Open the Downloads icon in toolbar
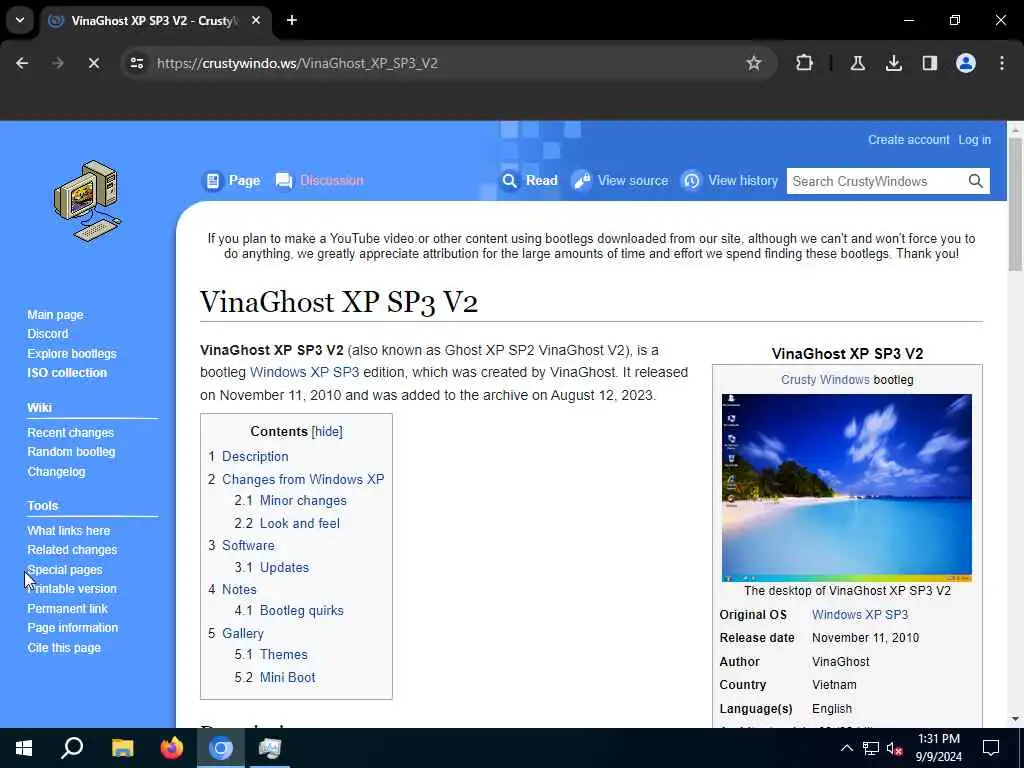This screenshot has width=1024, height=768. point(893,63)
